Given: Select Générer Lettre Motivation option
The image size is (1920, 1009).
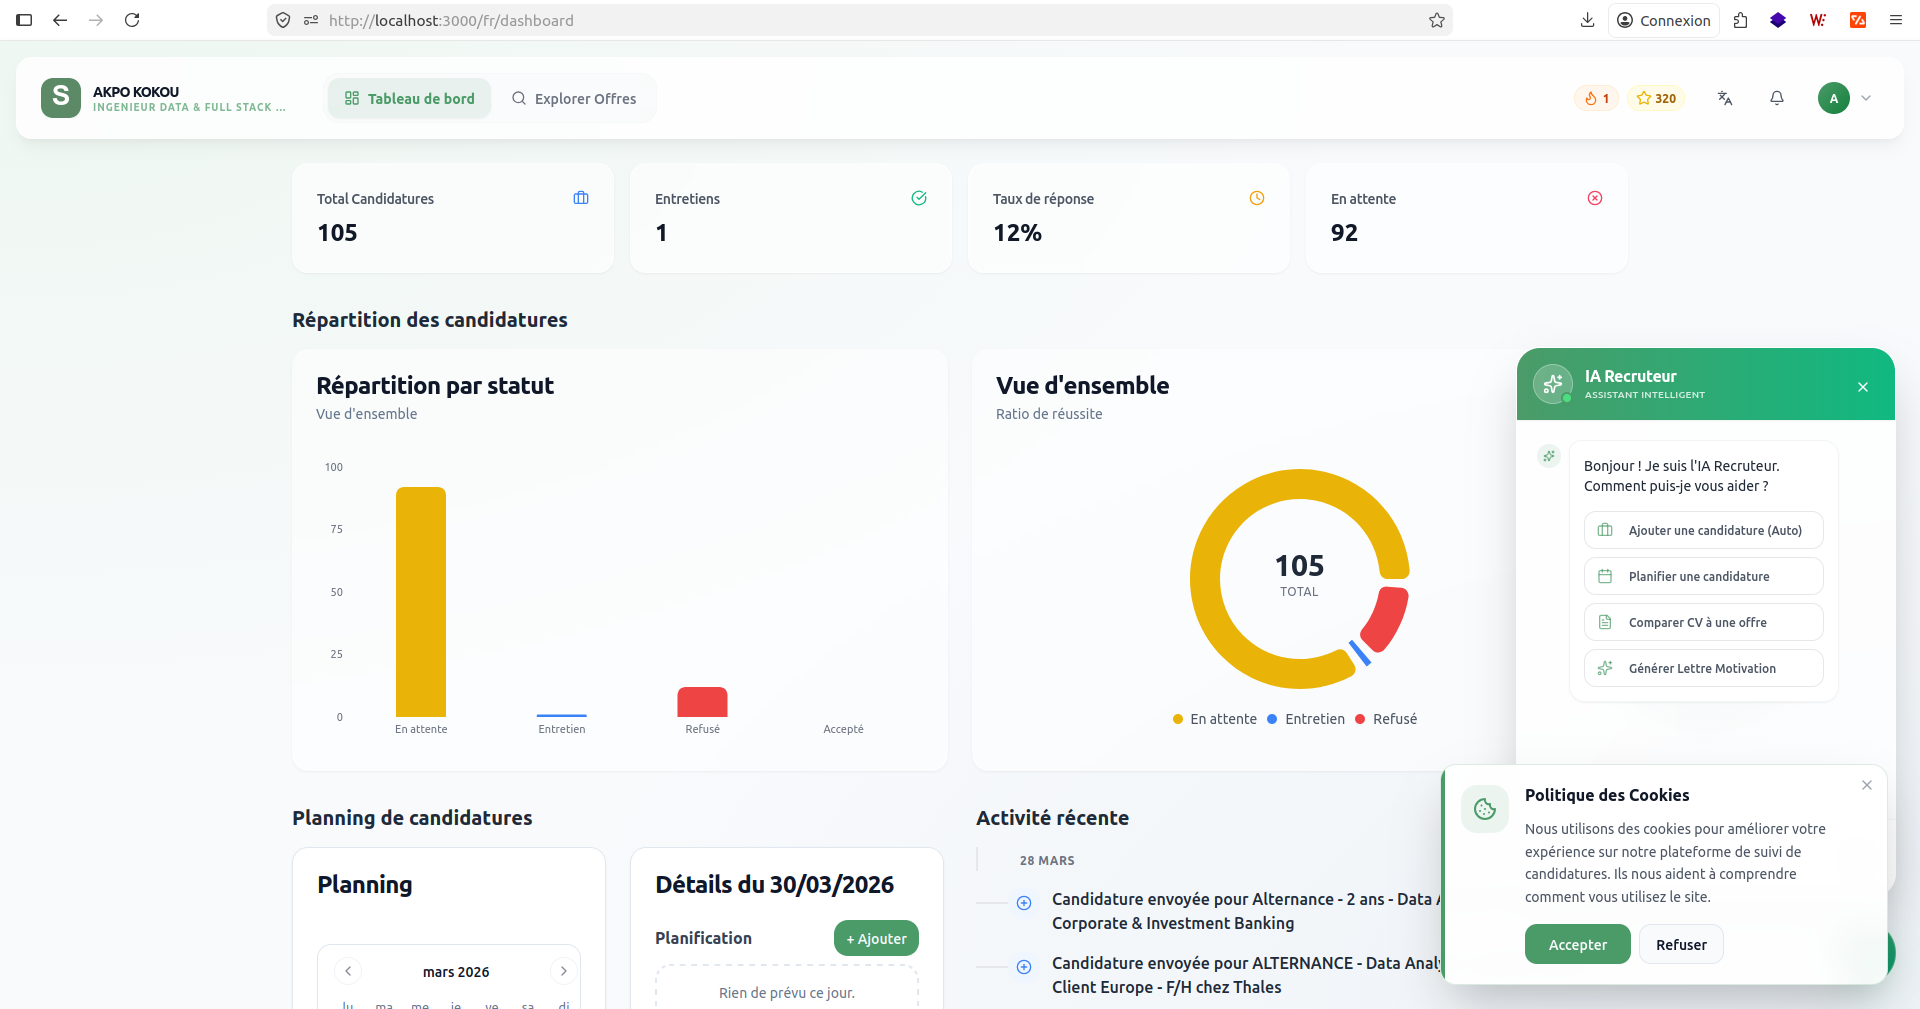Looking at the screenshot, I should [x=1703, y=668].
